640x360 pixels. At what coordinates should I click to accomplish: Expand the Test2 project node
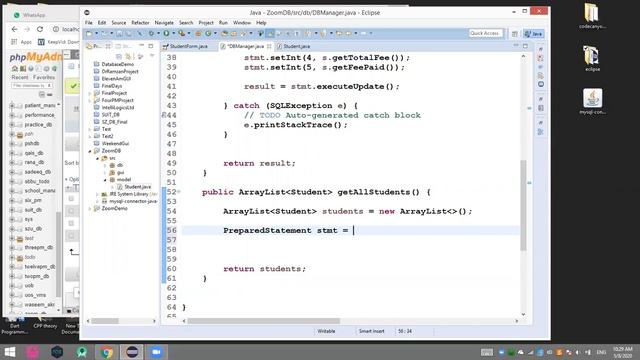[x=90, y=136]
